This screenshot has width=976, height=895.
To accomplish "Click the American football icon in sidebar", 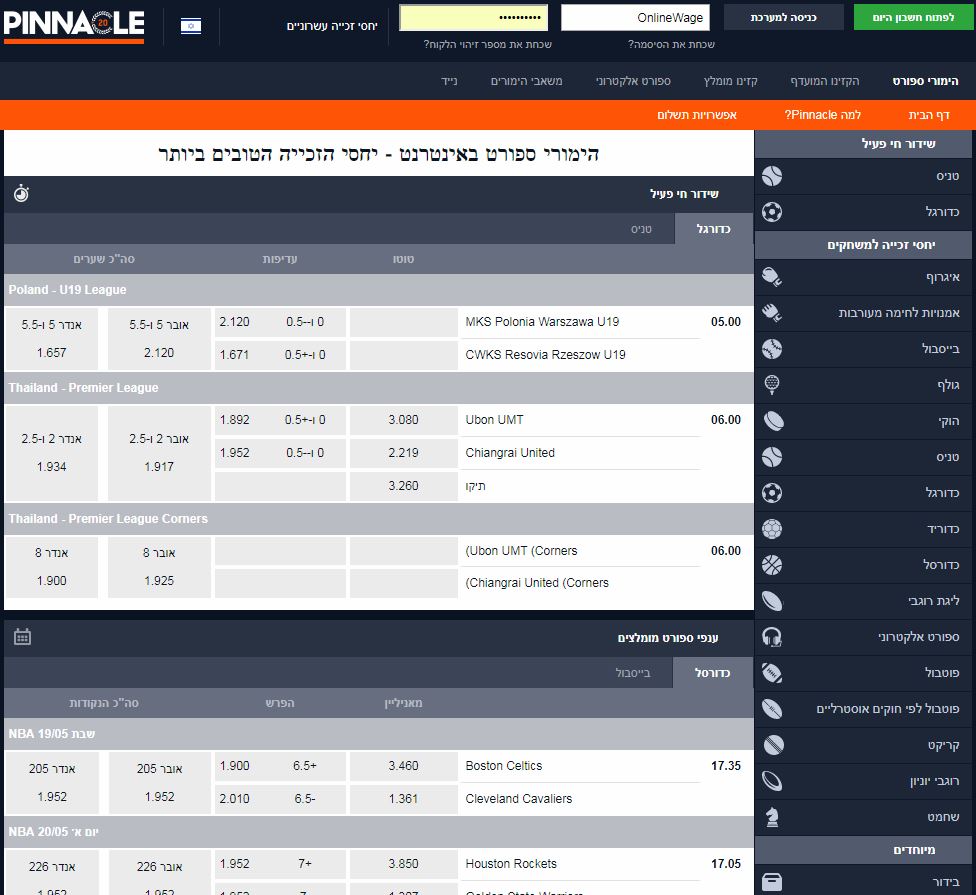I will tap(771, 673).
